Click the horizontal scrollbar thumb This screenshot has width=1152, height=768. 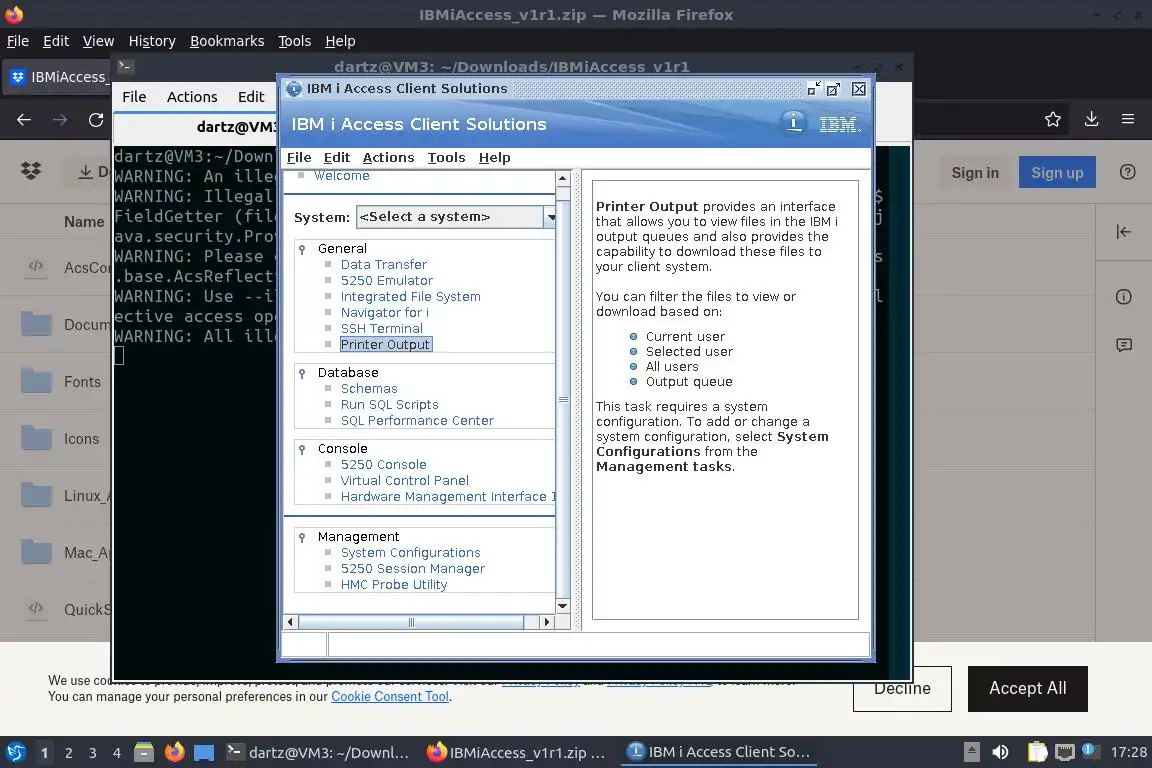411,622
